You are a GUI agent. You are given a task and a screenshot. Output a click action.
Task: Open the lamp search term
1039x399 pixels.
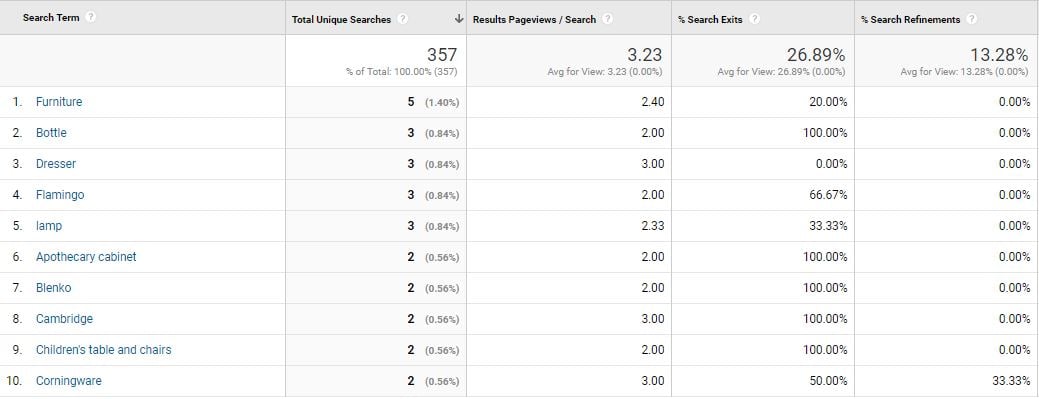[x=48, y=226]
